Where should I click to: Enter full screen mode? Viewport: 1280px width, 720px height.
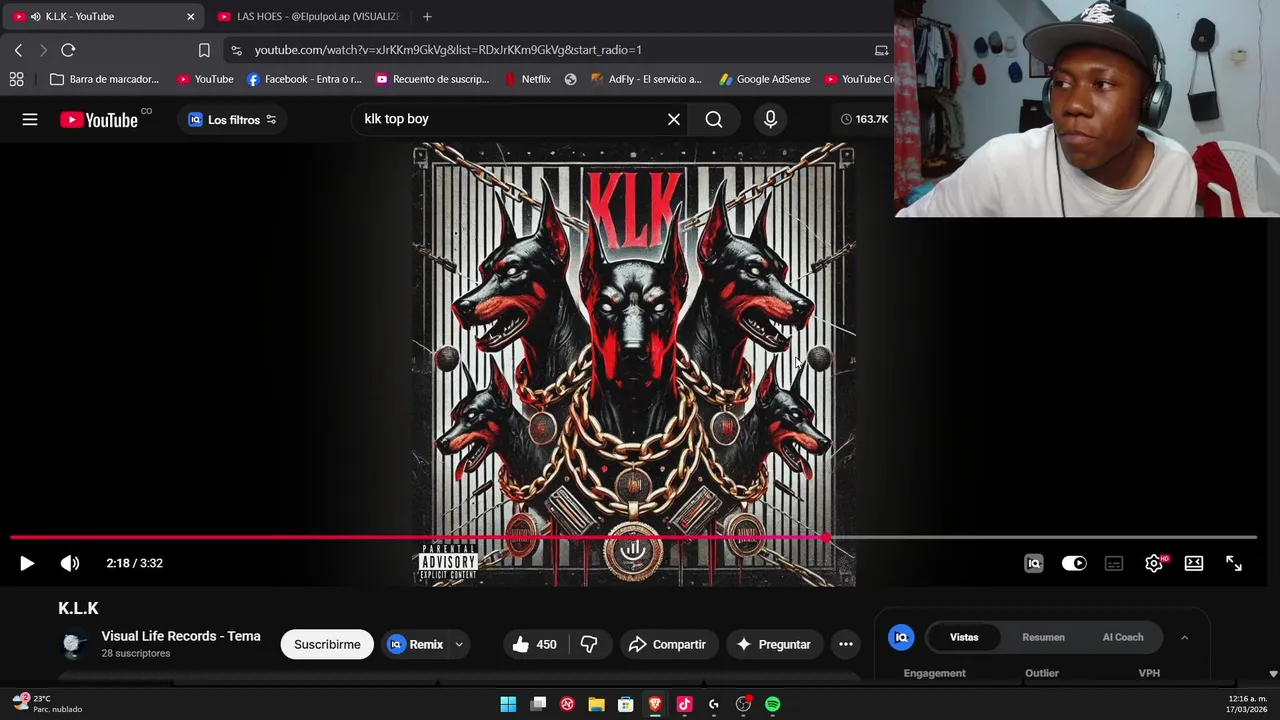pos(1234,563)
